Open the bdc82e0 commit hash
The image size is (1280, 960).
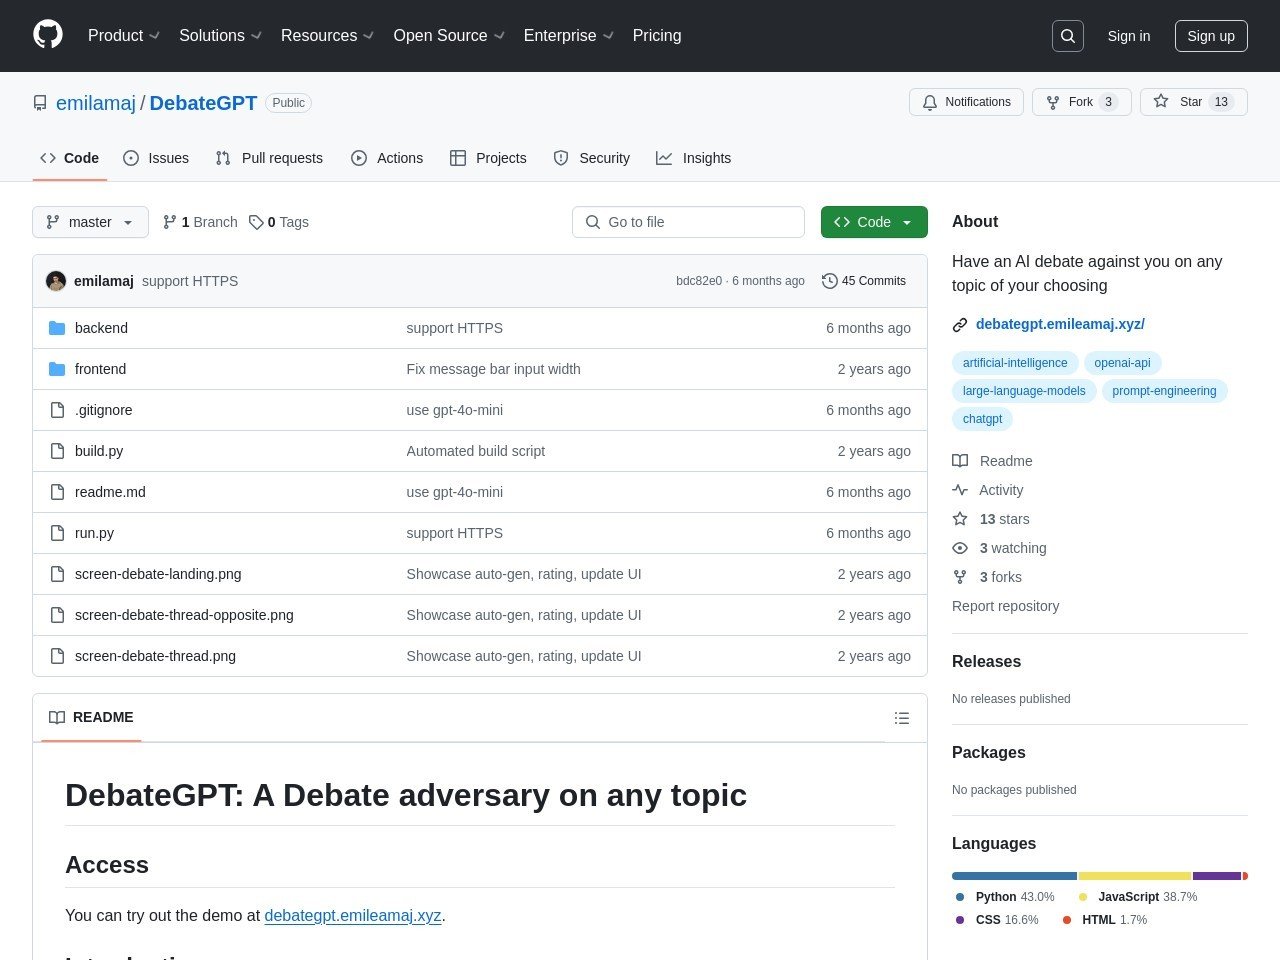[x=699, y=281]
